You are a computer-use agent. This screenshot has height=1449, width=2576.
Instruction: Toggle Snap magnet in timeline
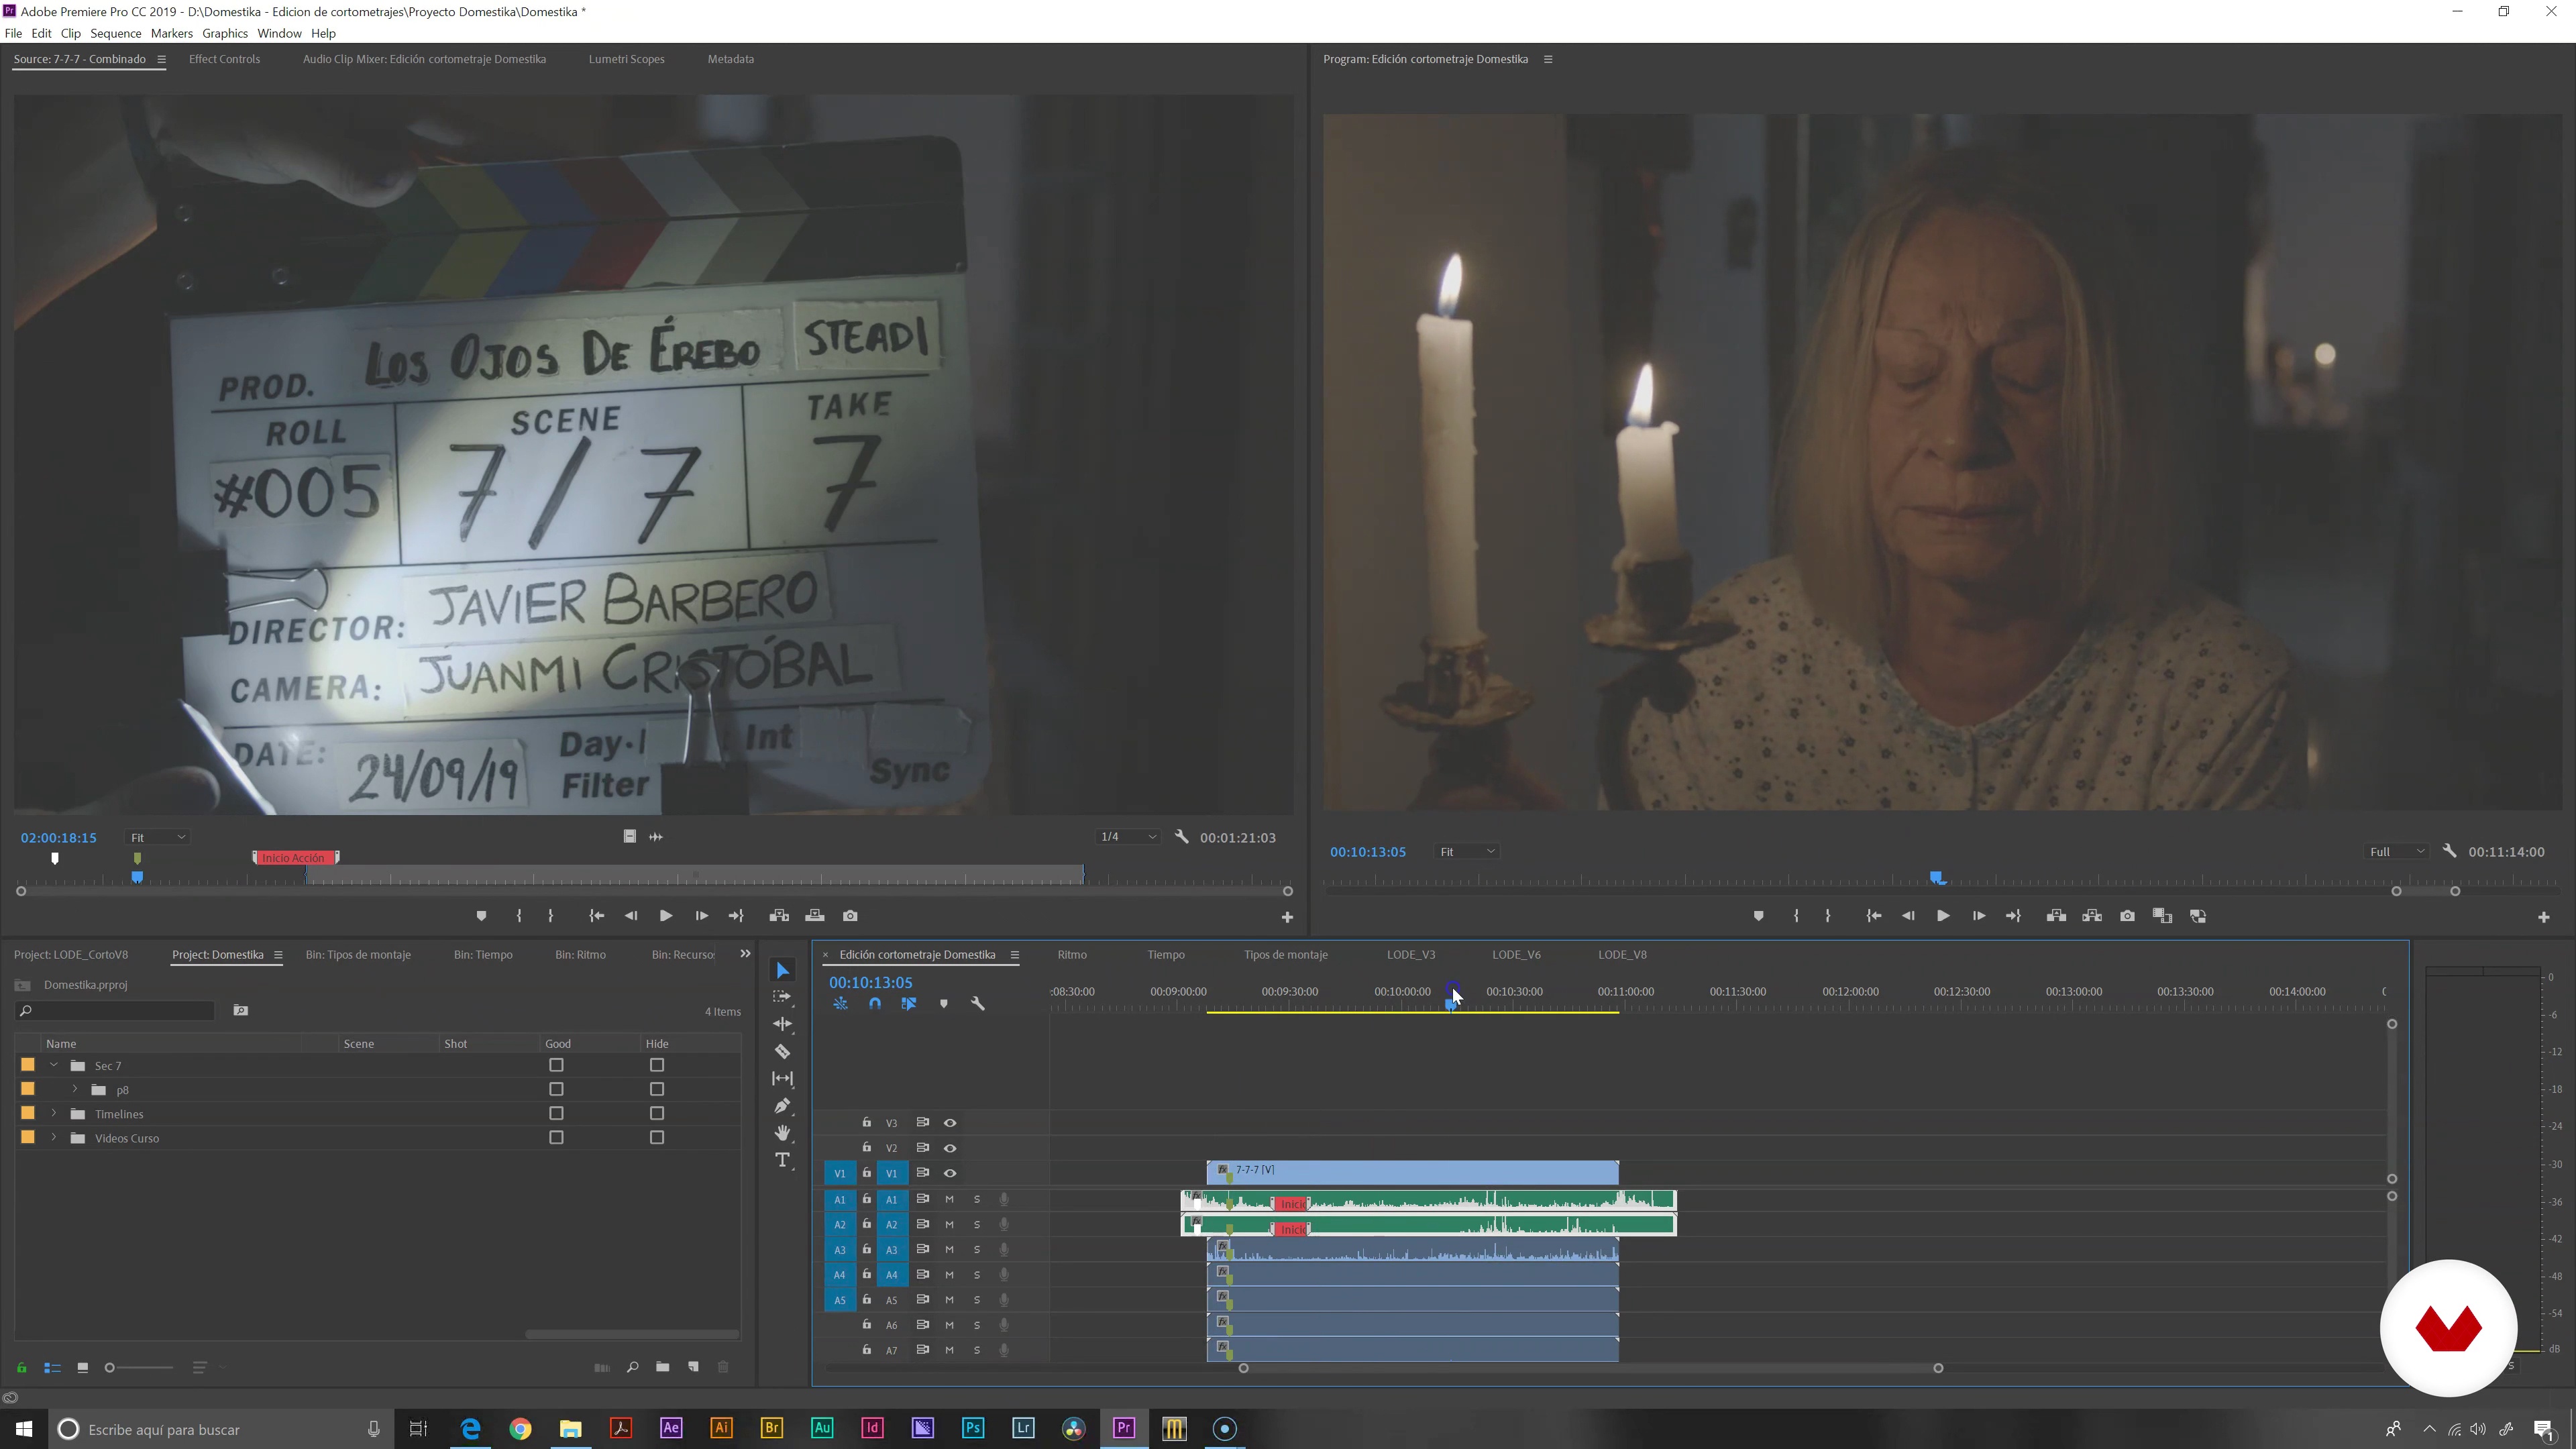coord(875,1003)
